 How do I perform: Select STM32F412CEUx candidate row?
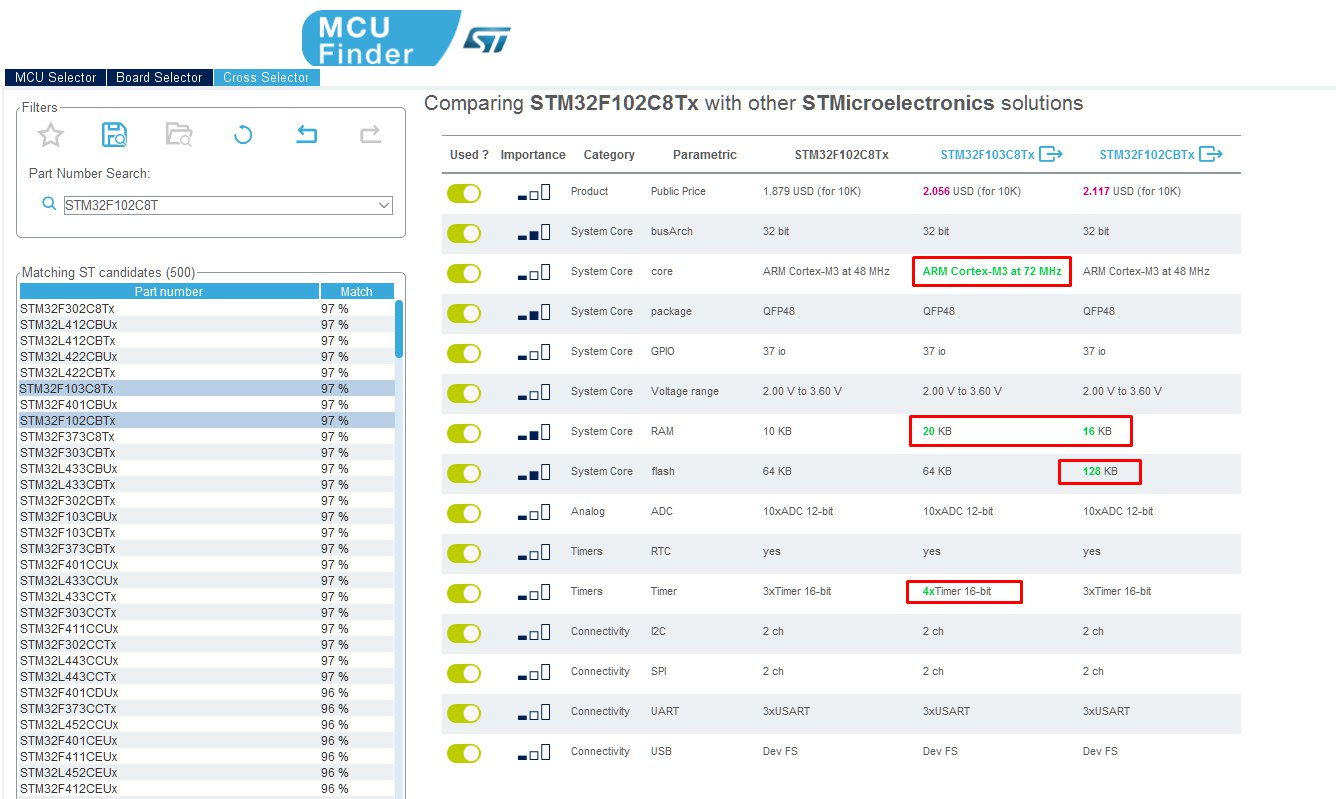(207, 789)
